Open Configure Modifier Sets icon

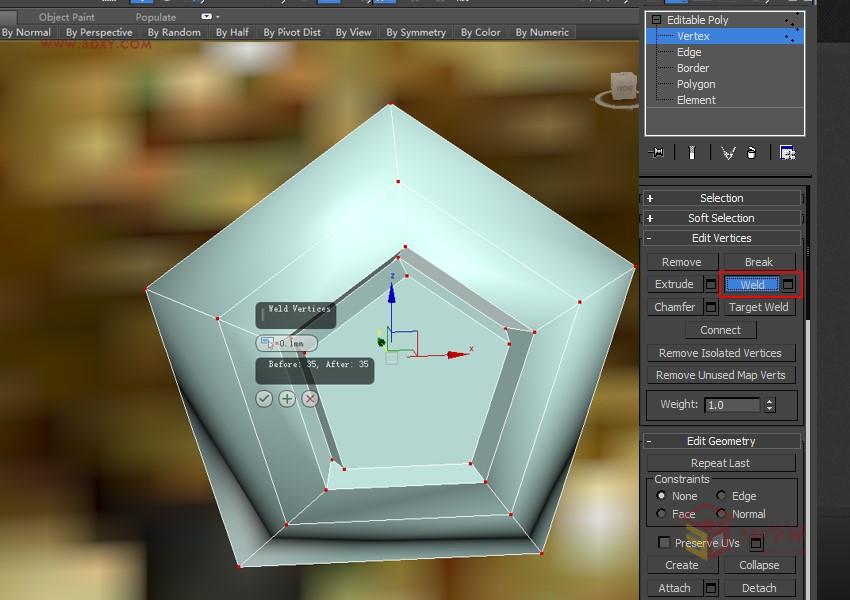click(x=787, y=152)
